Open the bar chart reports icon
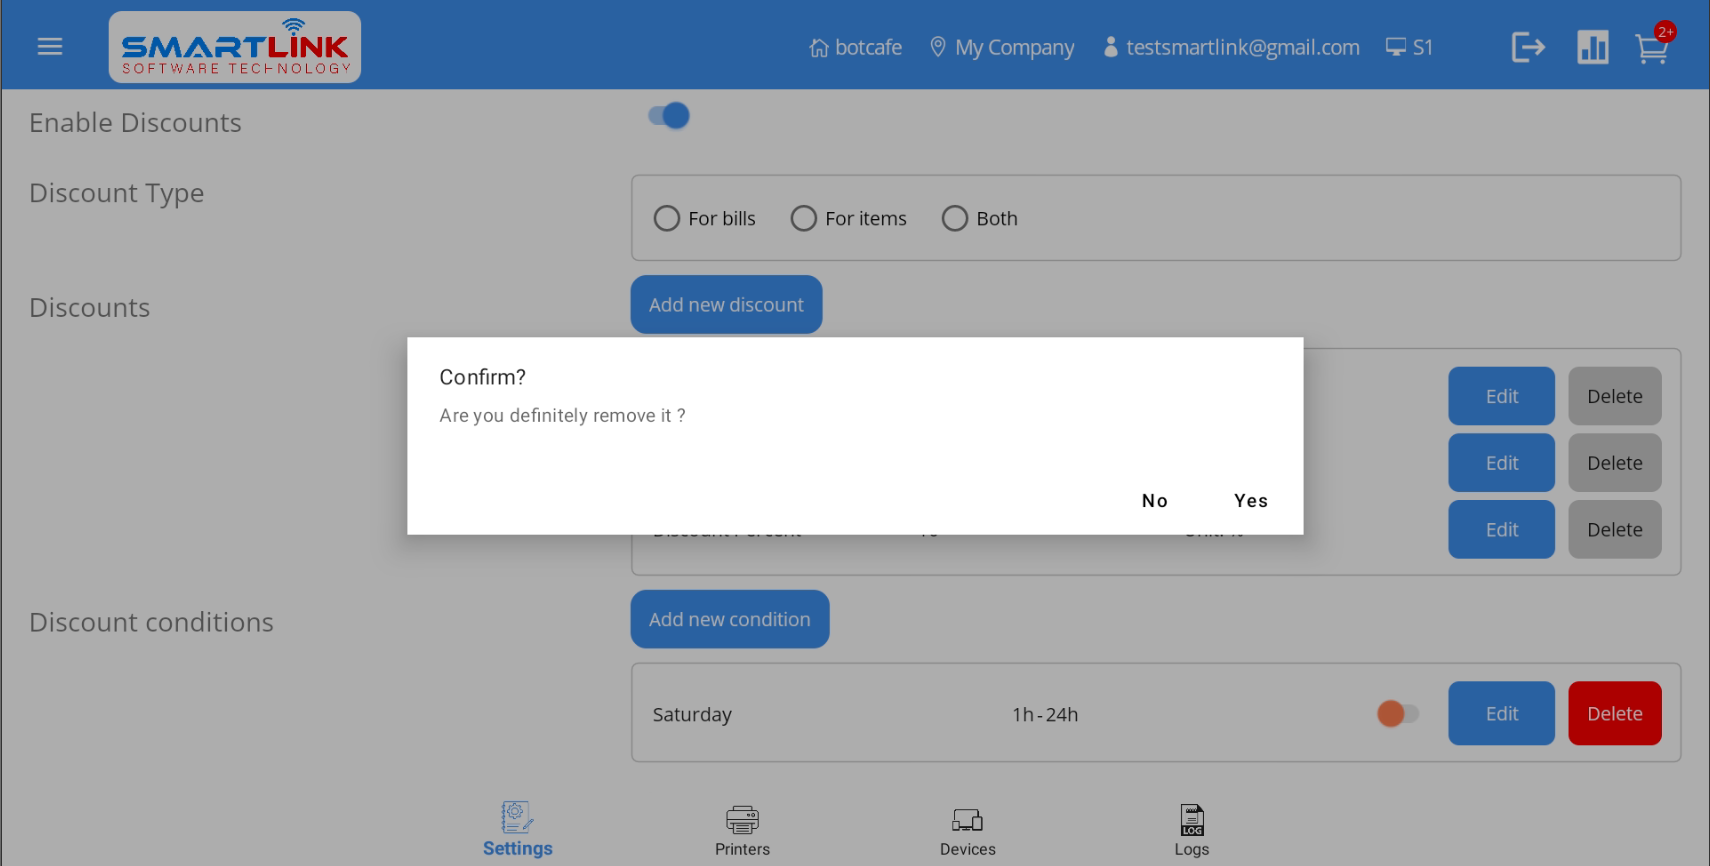 coord(1592,47)
